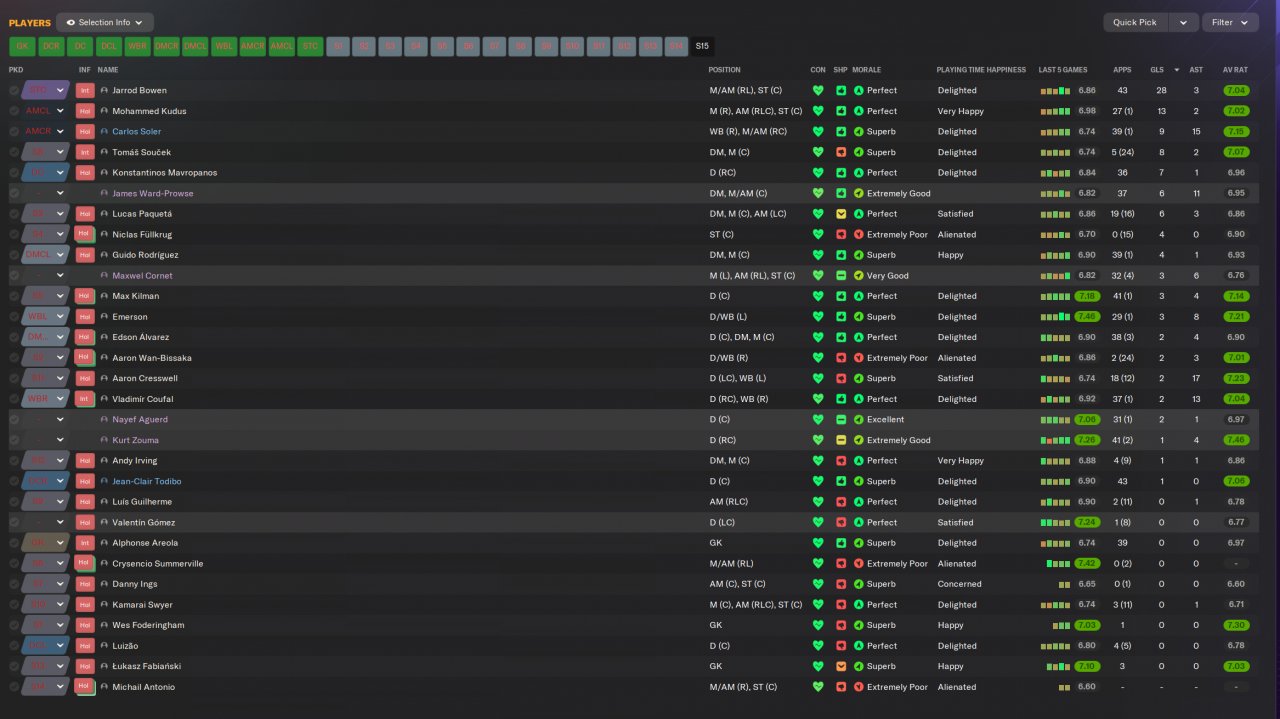
Task: Click Aaron Wan-Bissaka's red morale icon
Action: [859, 358]
